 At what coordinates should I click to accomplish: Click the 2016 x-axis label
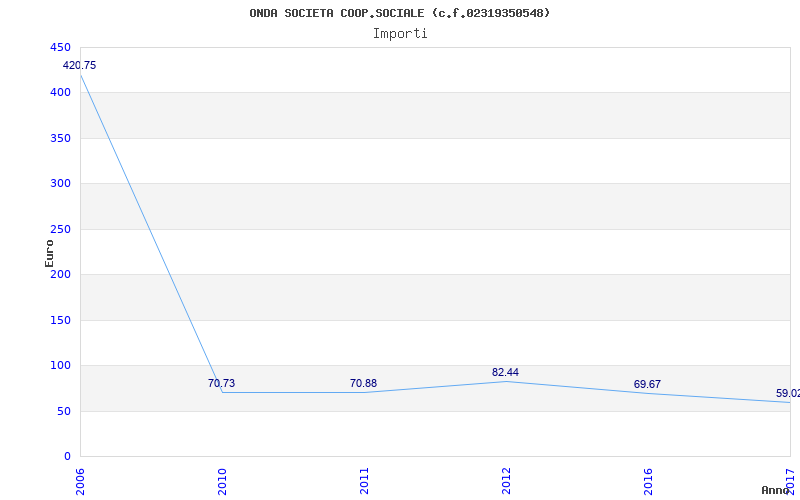pos(647,482)
